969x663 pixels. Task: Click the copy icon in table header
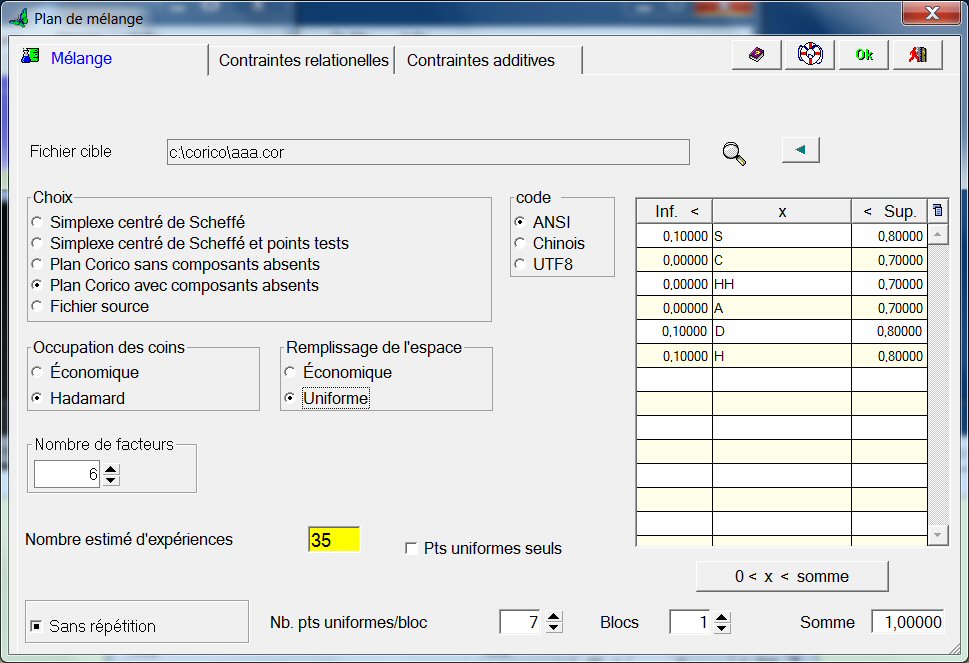click(x=937, y=210)
